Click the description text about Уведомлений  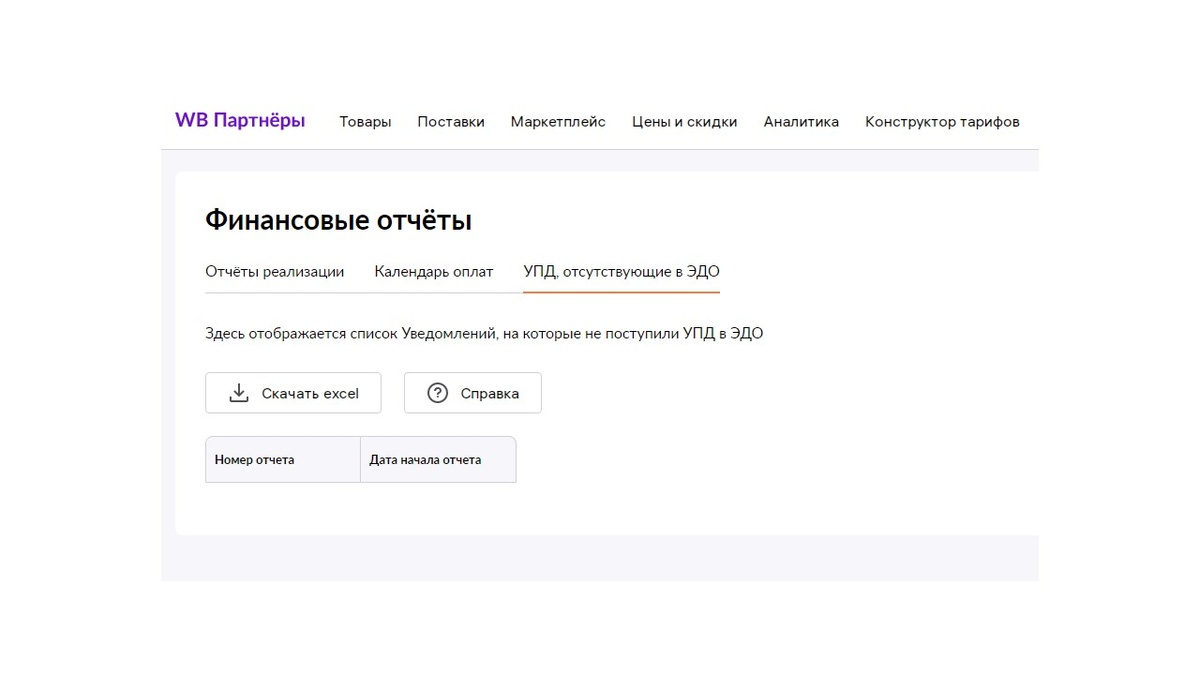[x=484, y=334]
